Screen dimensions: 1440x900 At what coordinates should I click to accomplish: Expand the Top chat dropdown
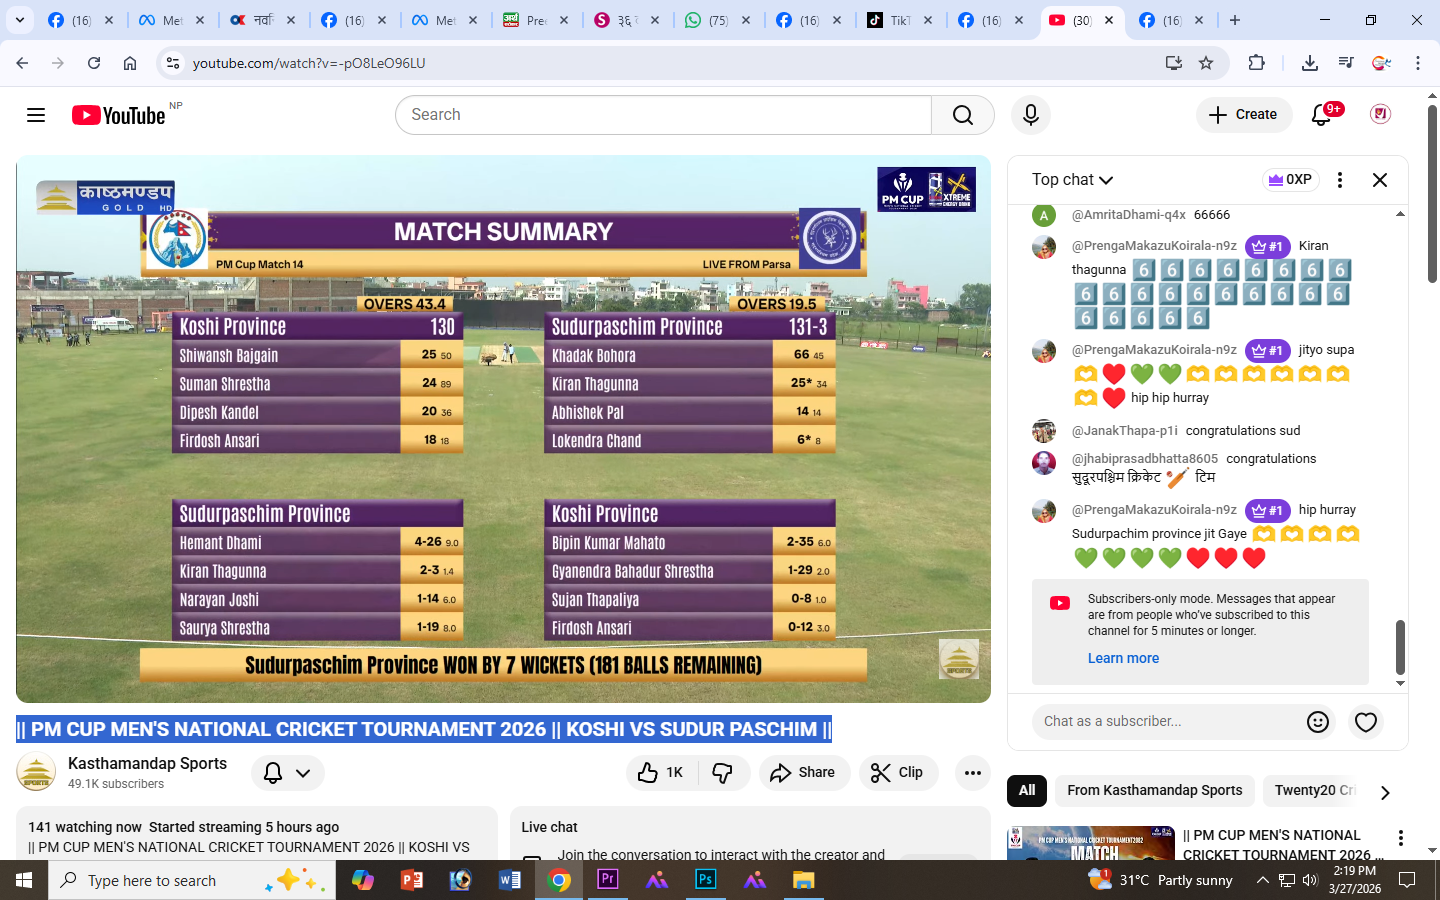pyautogui.click(x=1072, y=180)
